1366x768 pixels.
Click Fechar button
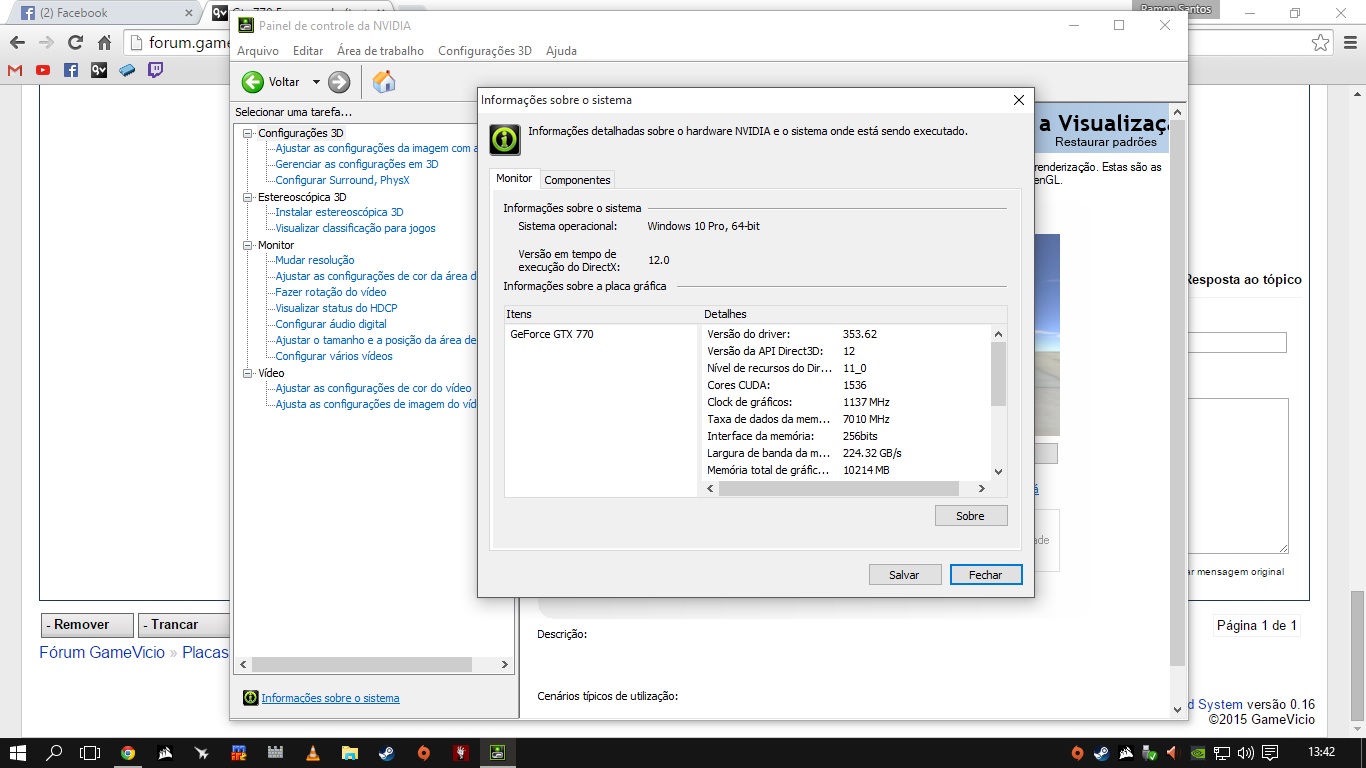coord(985,575)
